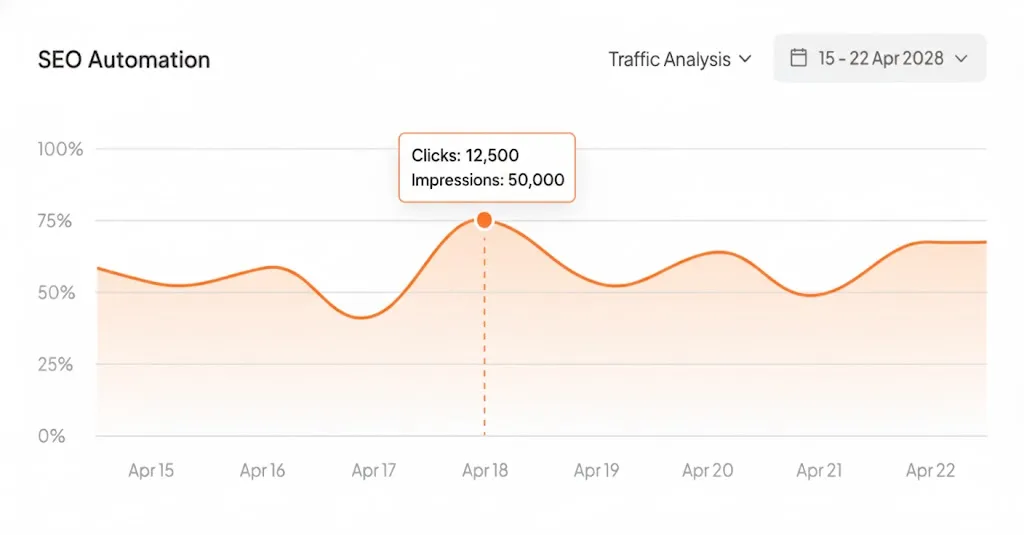This screenshot has width=1024, height=535.
Task: Click the SEO Automation title
Action: click(x=124, y=59)
